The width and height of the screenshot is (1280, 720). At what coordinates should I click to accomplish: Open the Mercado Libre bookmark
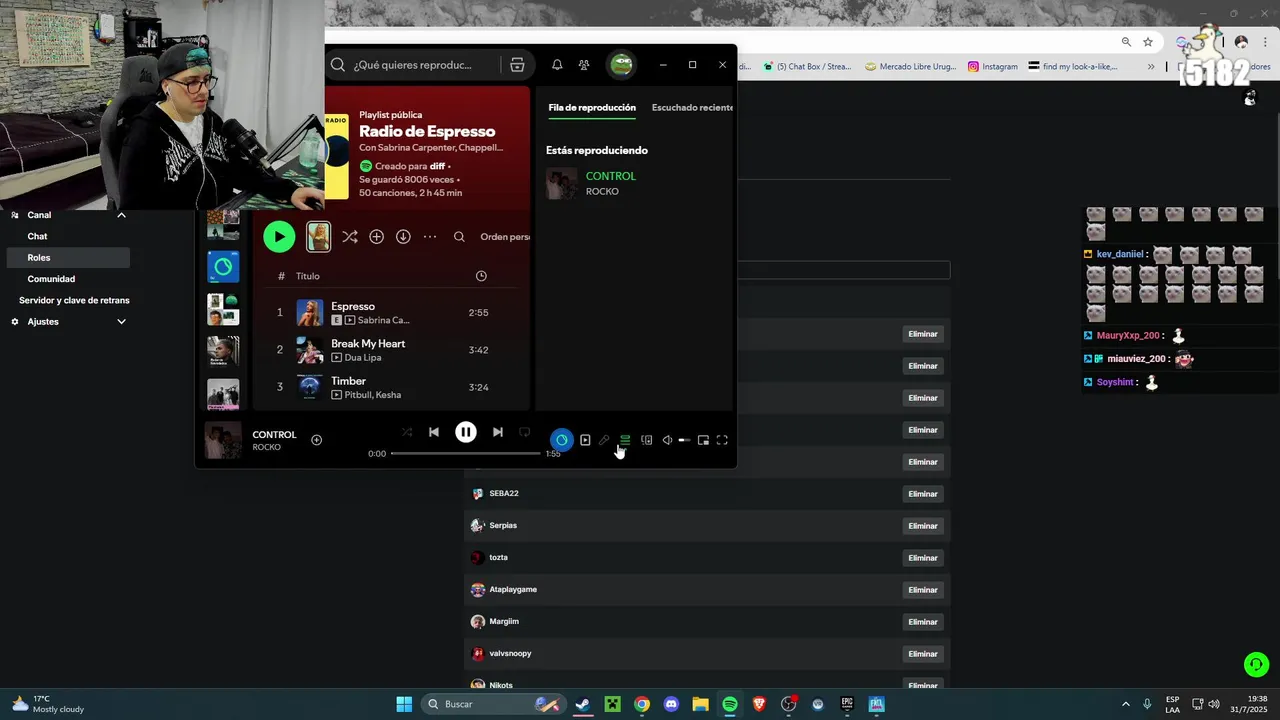909,67
